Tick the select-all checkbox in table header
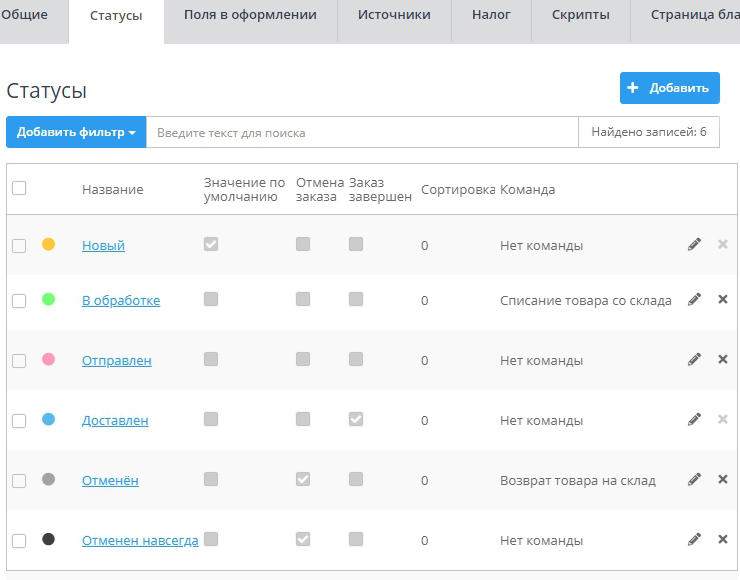Viewport: 740px width, 580px height. [19, 188]
